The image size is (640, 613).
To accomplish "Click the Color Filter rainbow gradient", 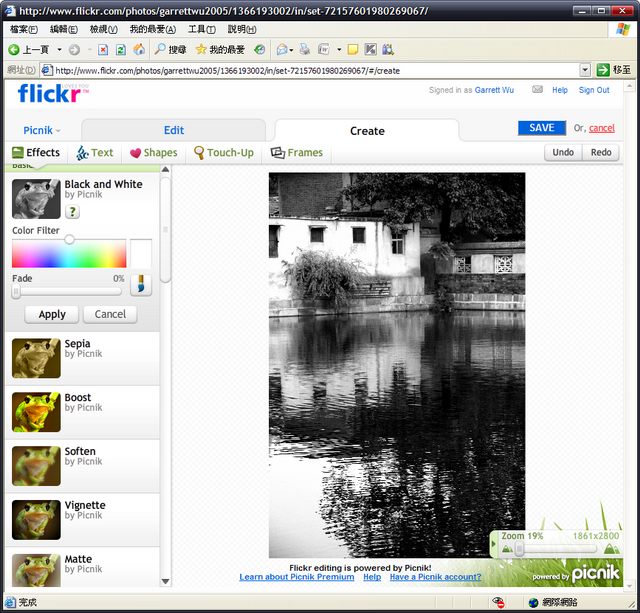I will click(69, 253).
